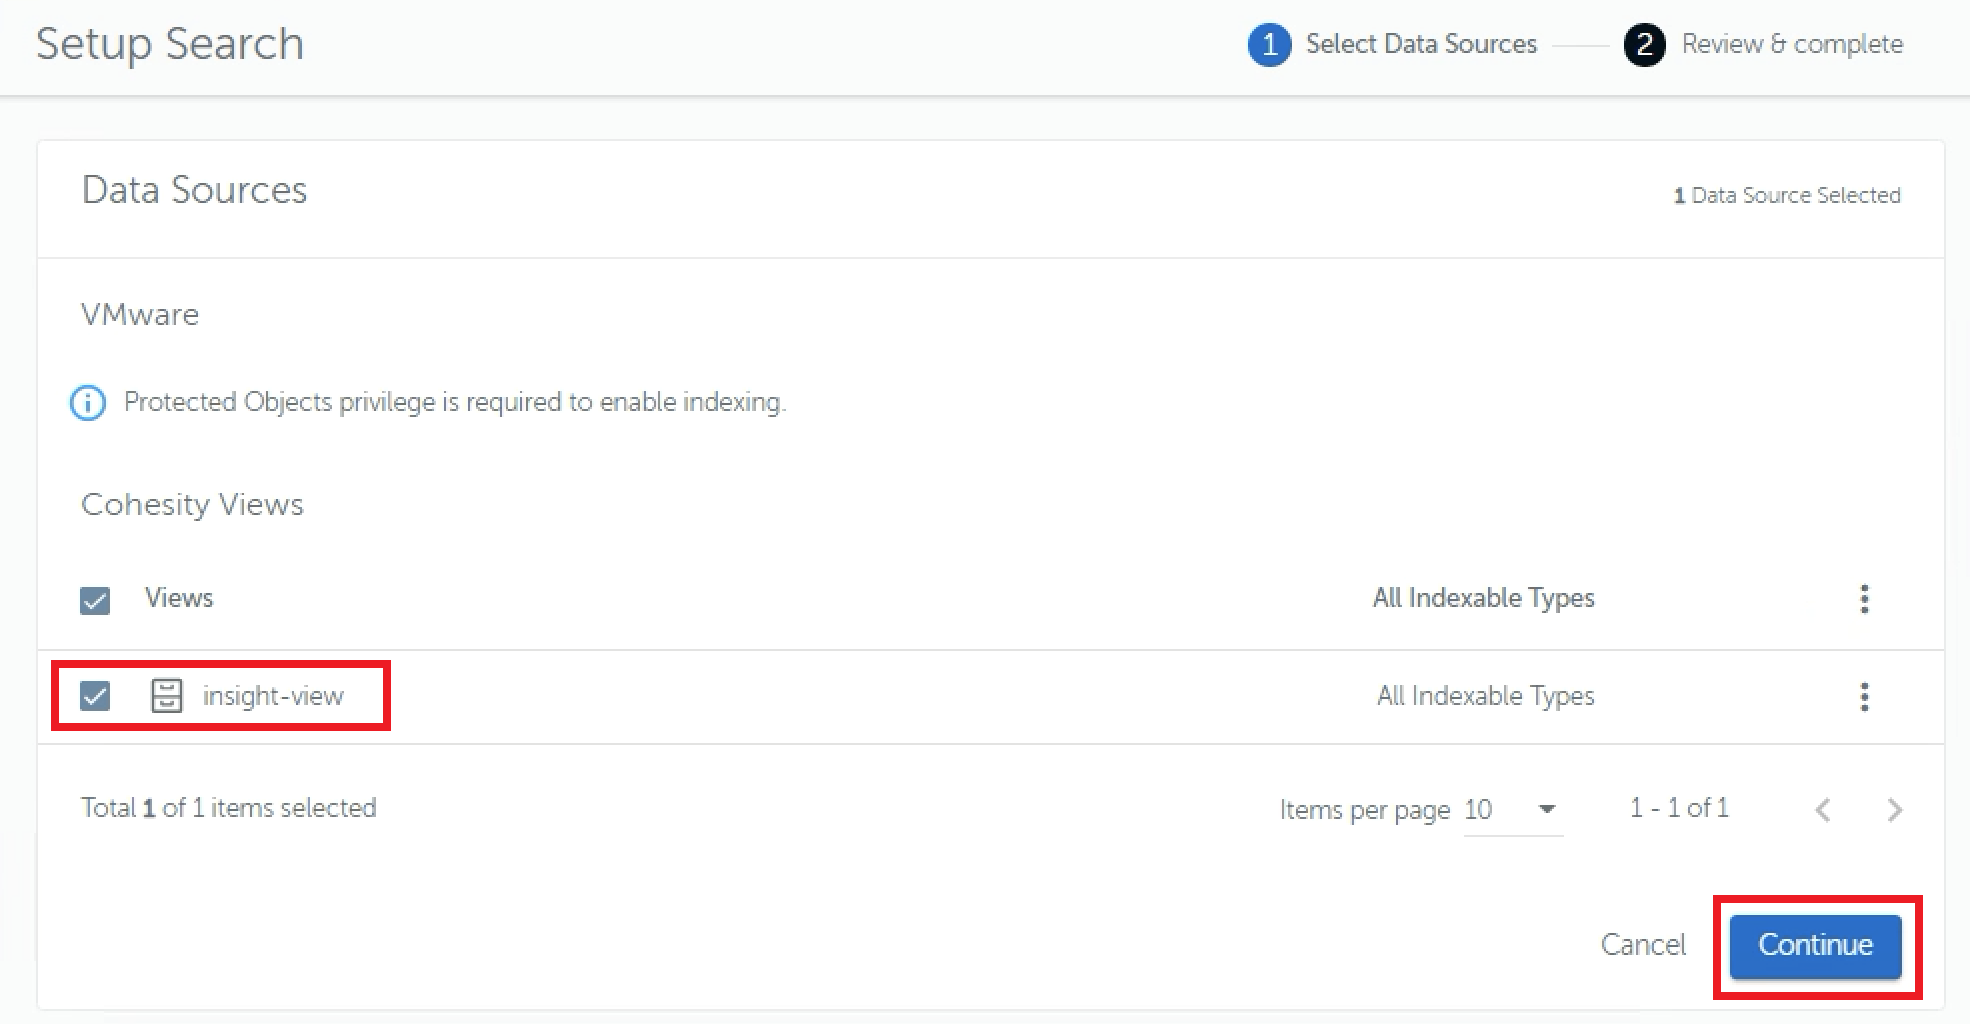Click All Indexable Types in Views header
1970x1024 pixels.
pyautogui.click(x=1483, y=598)
